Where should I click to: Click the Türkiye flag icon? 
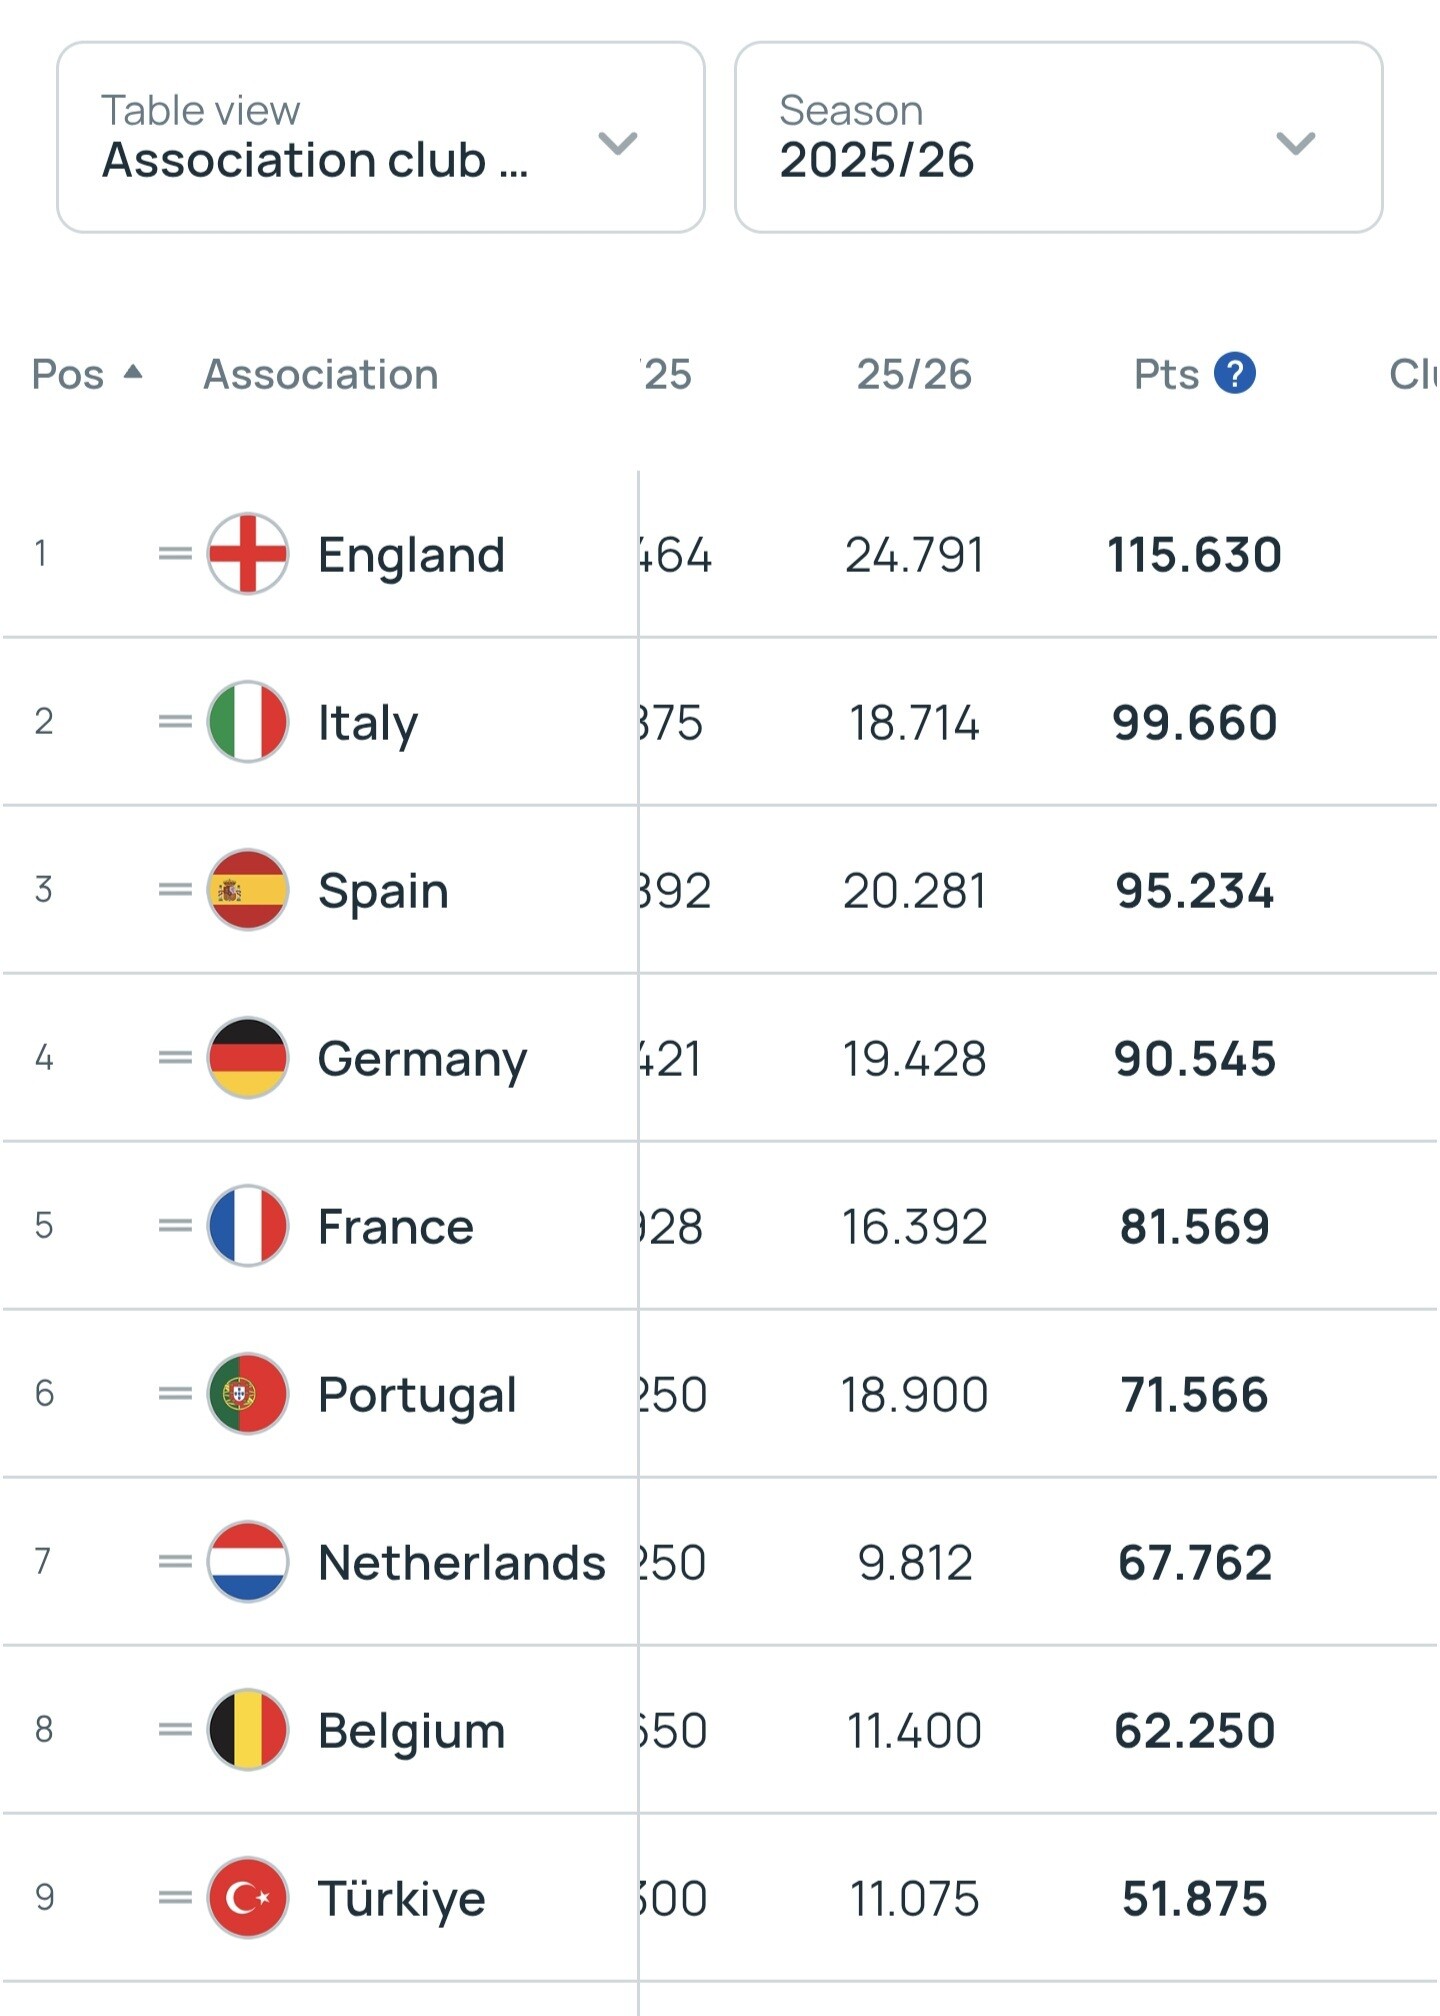[248, 1898]
